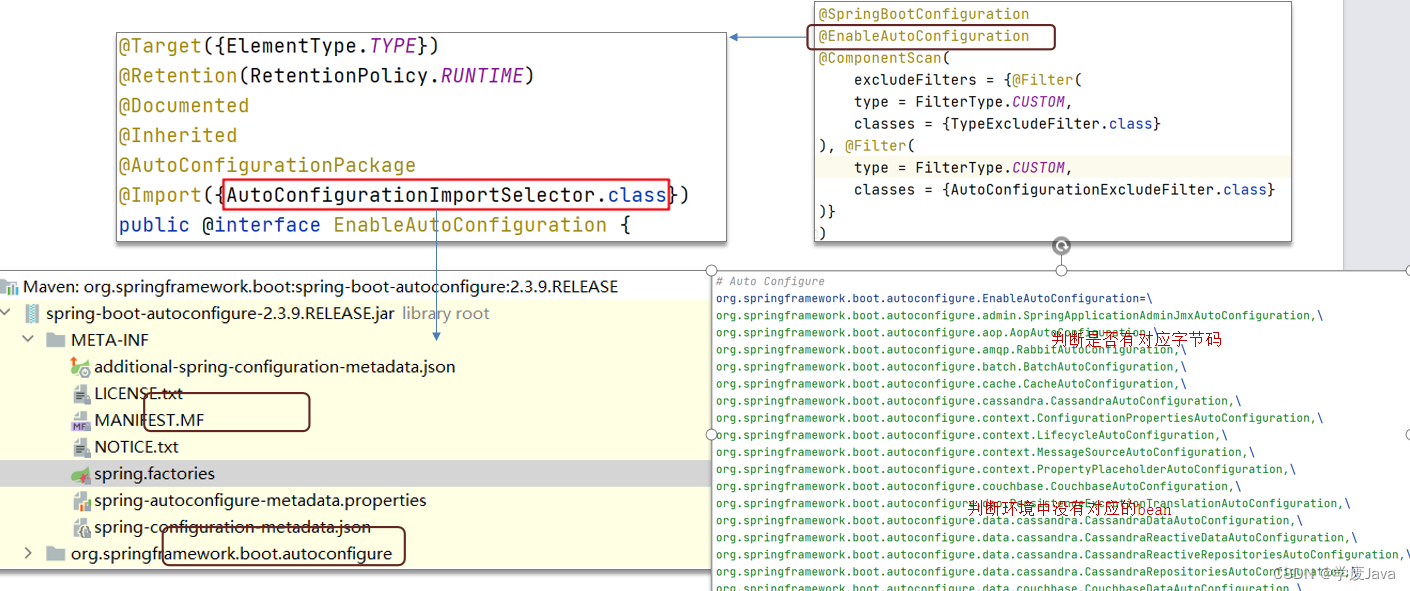This screenshot has width=1410, height=591.
Task: Click the @EnableAutoConfiguration annotation
Action: pyautogui.click(x=924, y=36)
